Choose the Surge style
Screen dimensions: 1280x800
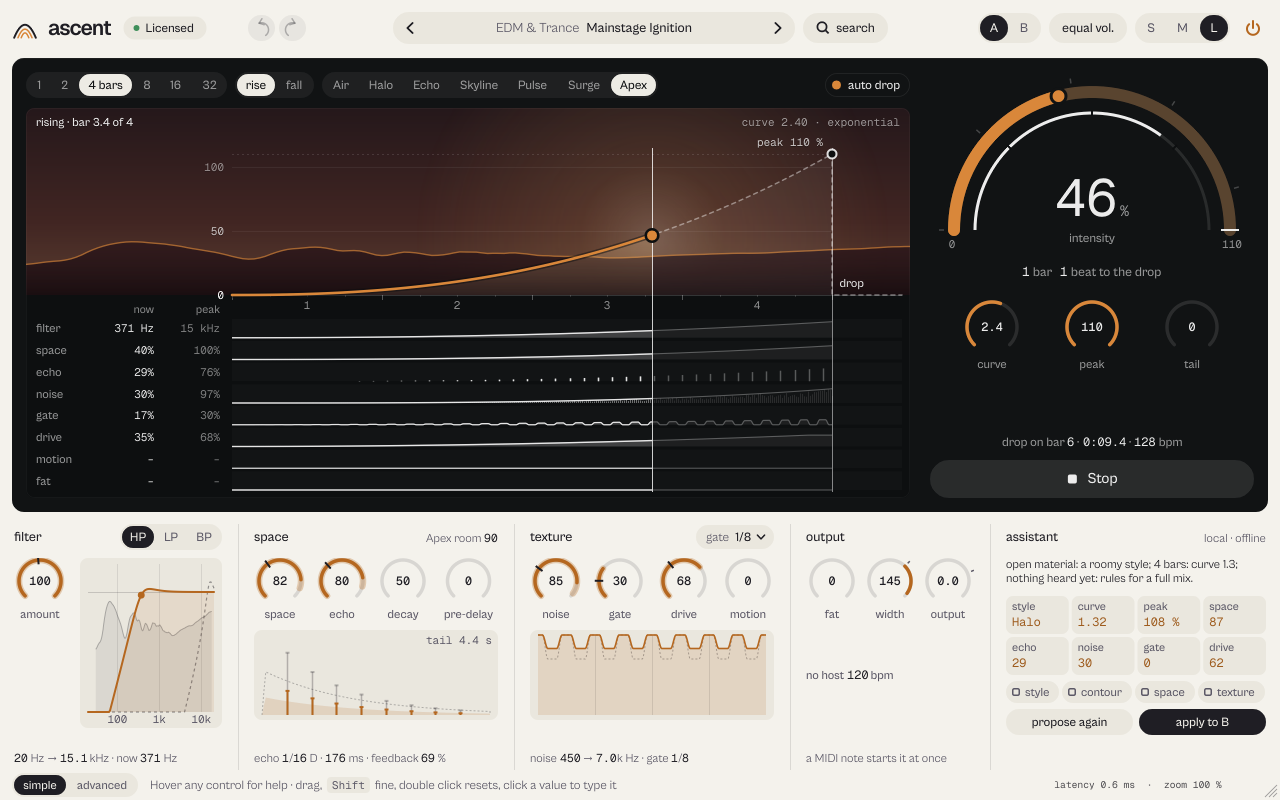(x=584, y=85)
